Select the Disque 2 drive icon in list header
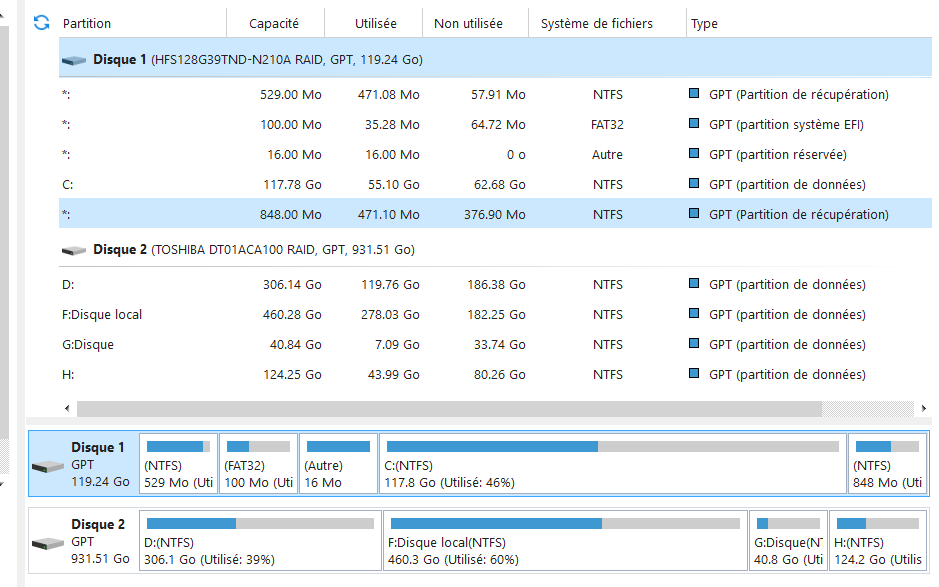Image resolution: width=939 pixels, height=587 pixels. point(74,250)
